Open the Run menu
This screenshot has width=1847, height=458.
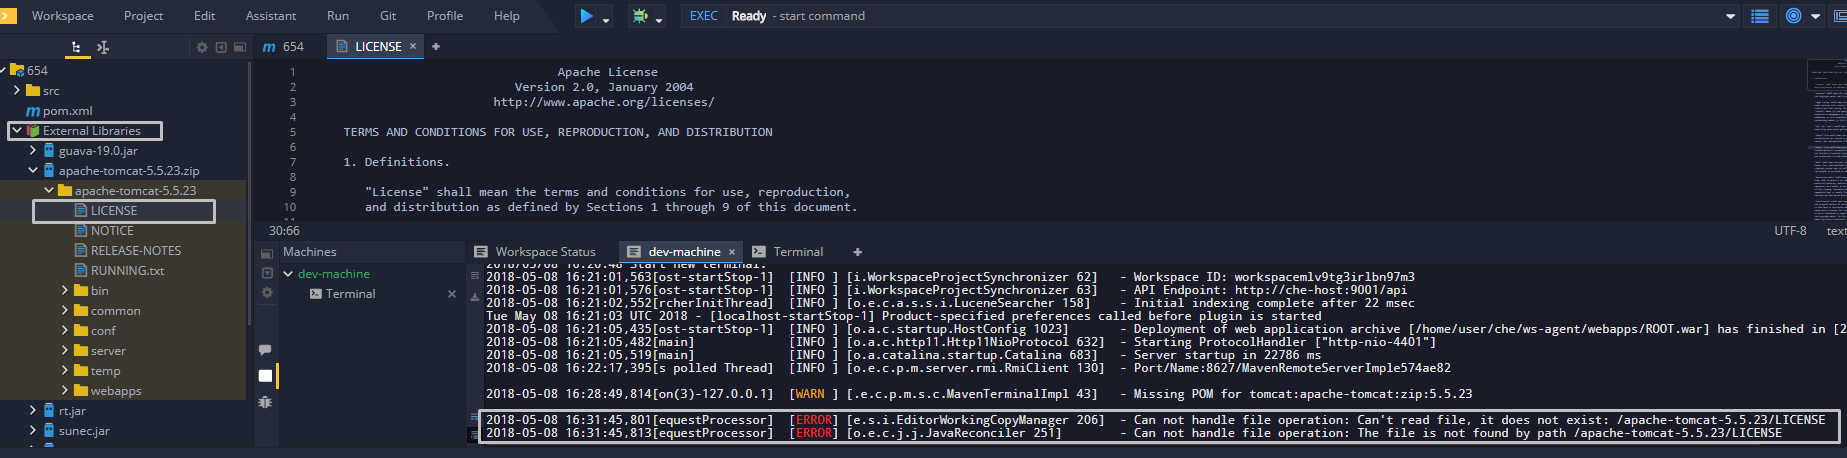[338, 16]
